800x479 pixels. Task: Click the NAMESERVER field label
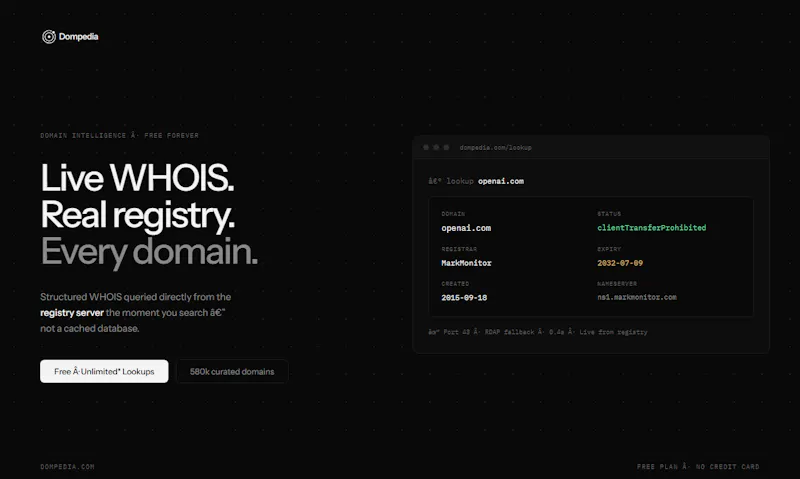[x=617, y=284]
